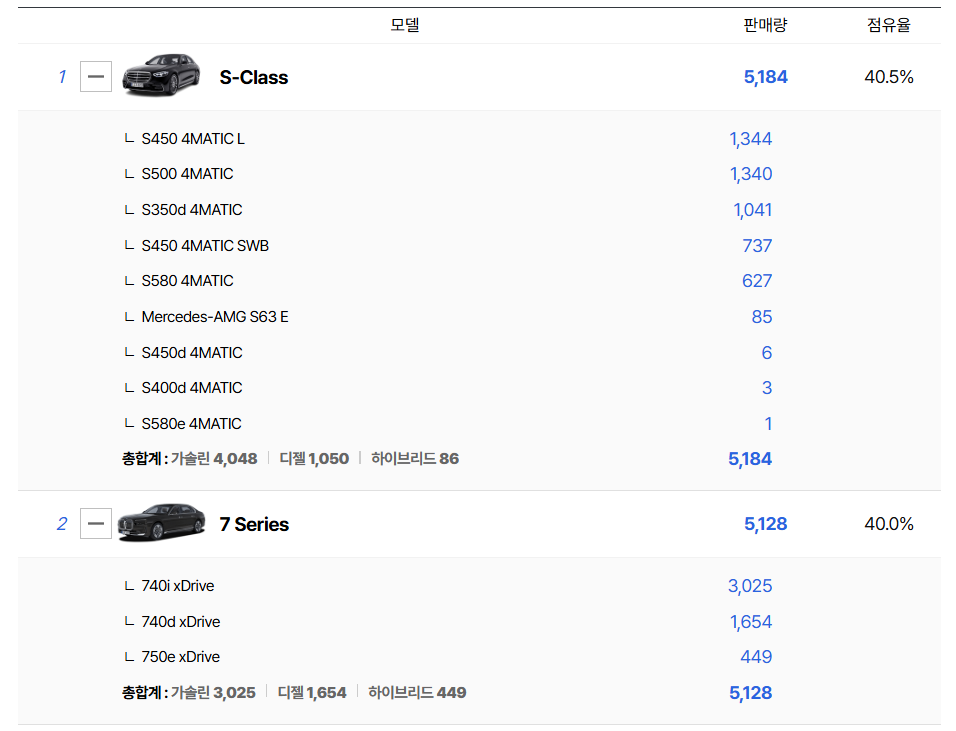Viewport: 956px width, 731px height.
Task: Click the S-Class car thumbnail
Action: pyautogui.click(x=154, y=75)
